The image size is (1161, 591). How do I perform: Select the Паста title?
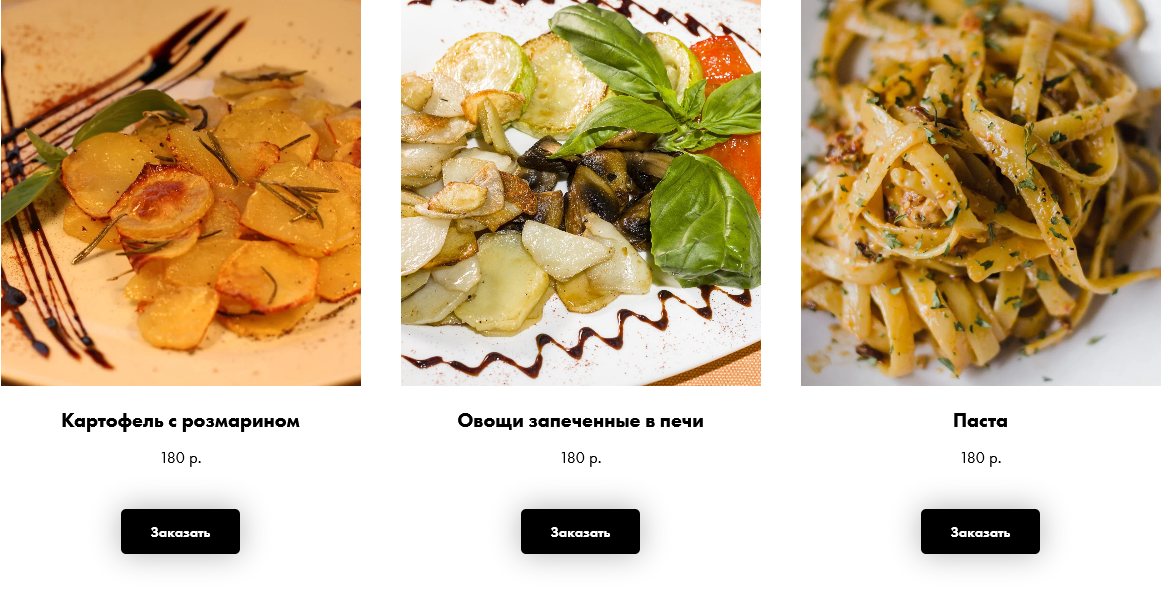(980, 421)
